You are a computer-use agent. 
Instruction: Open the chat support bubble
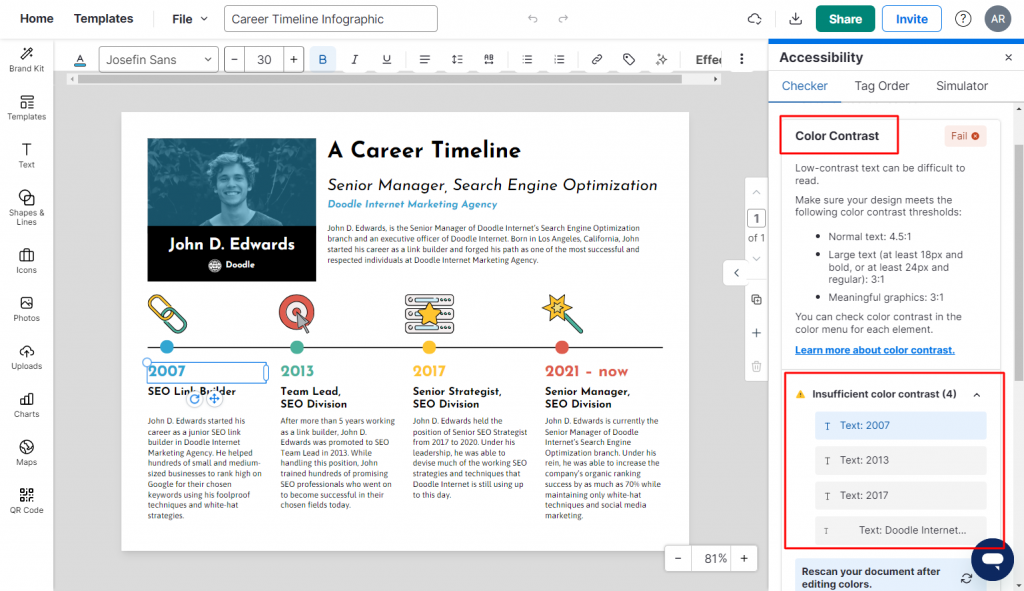coord(992,560)
